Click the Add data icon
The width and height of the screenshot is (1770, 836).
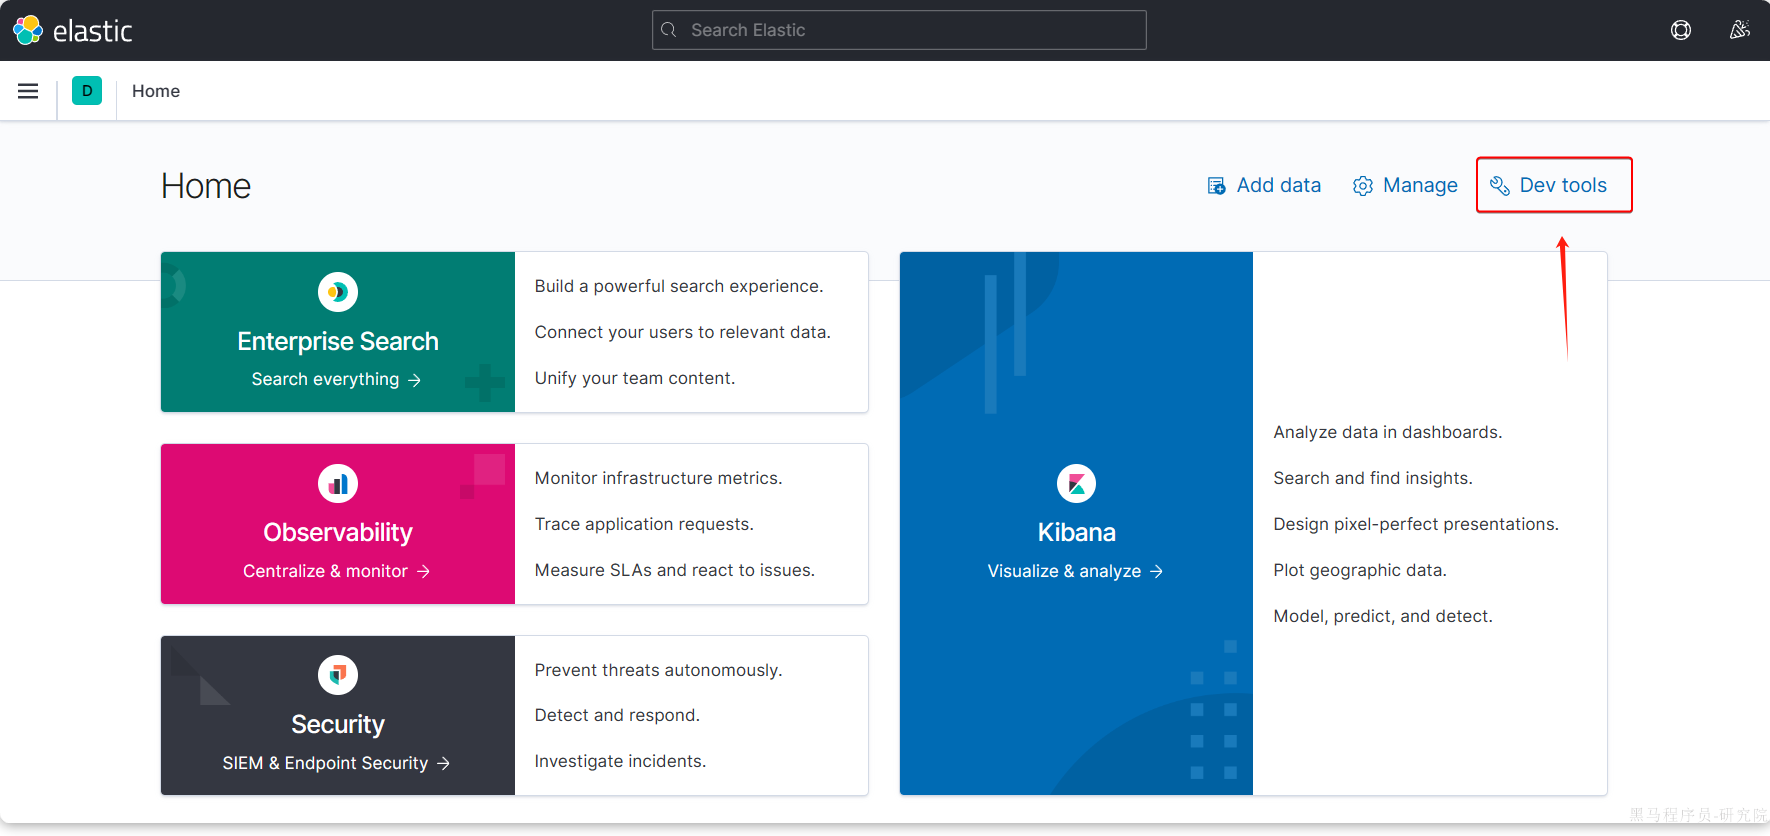tap(1216, 186)
